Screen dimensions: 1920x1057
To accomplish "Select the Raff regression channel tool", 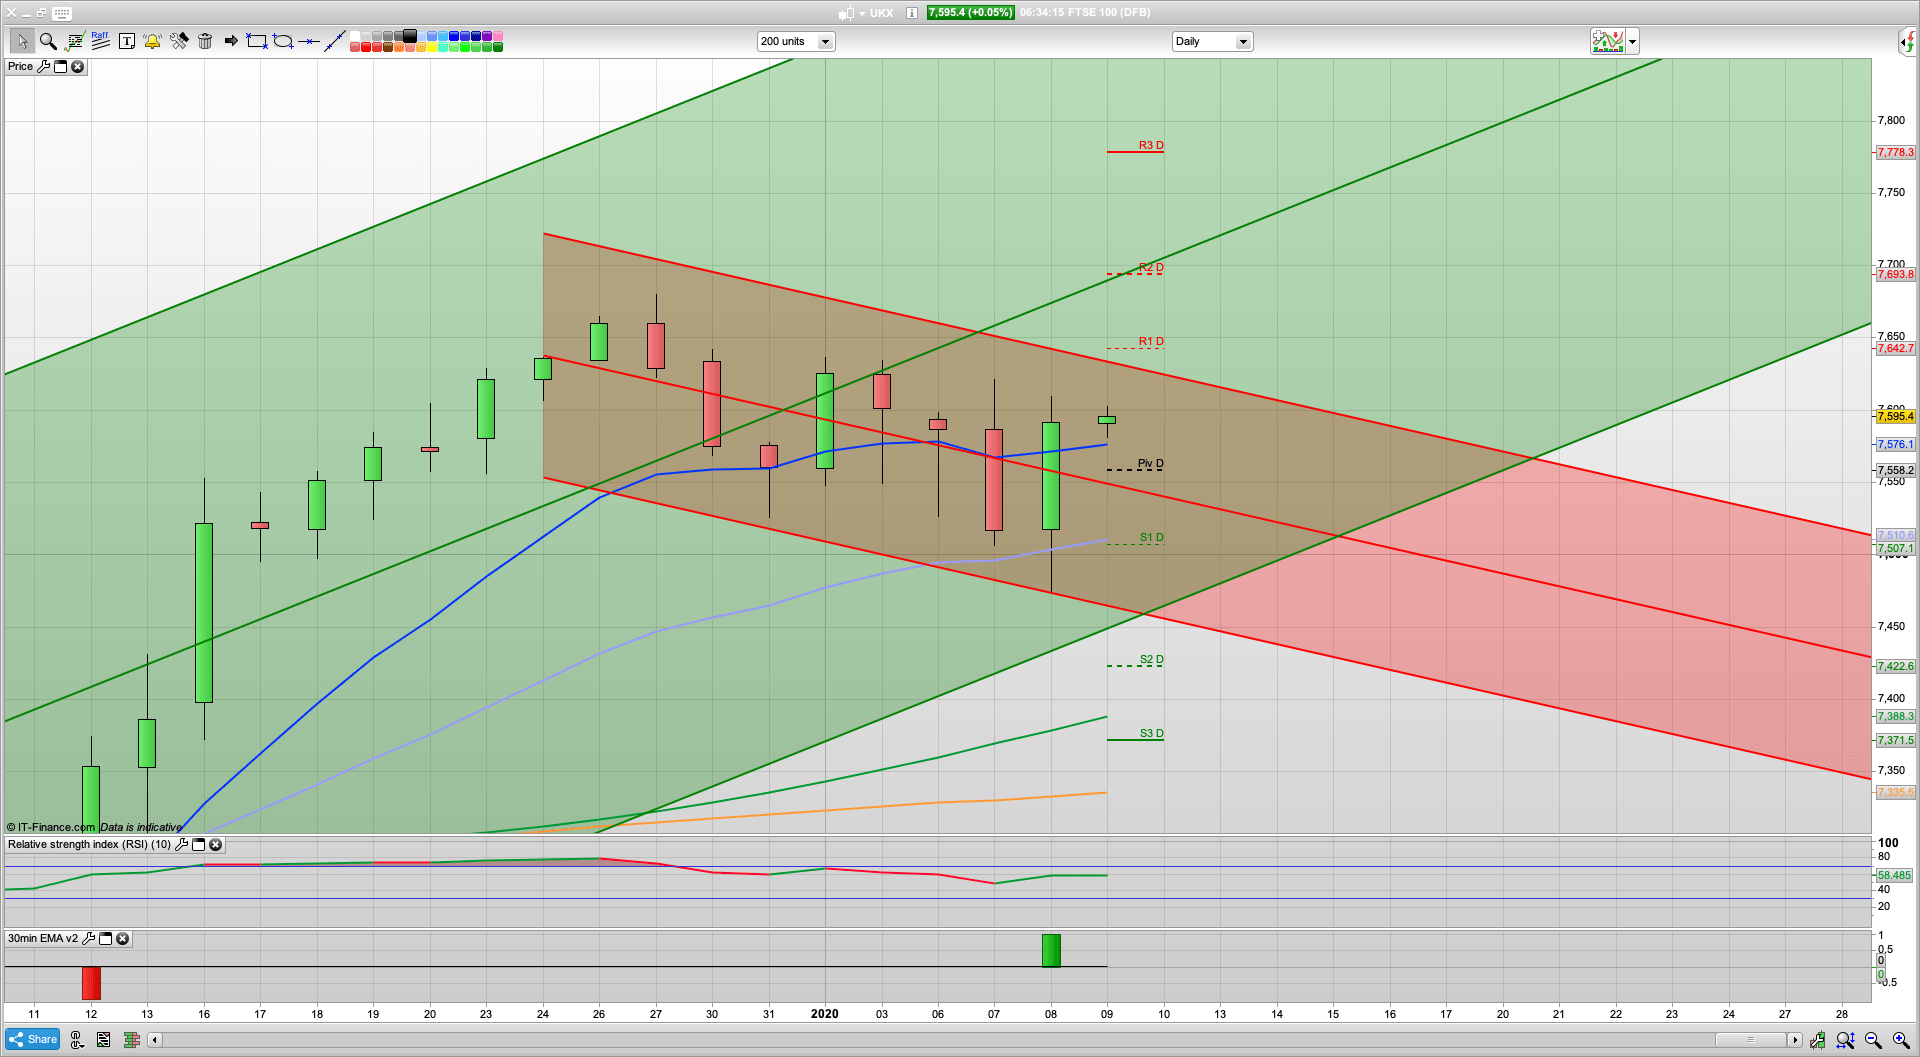I will [x=100, y=40].
